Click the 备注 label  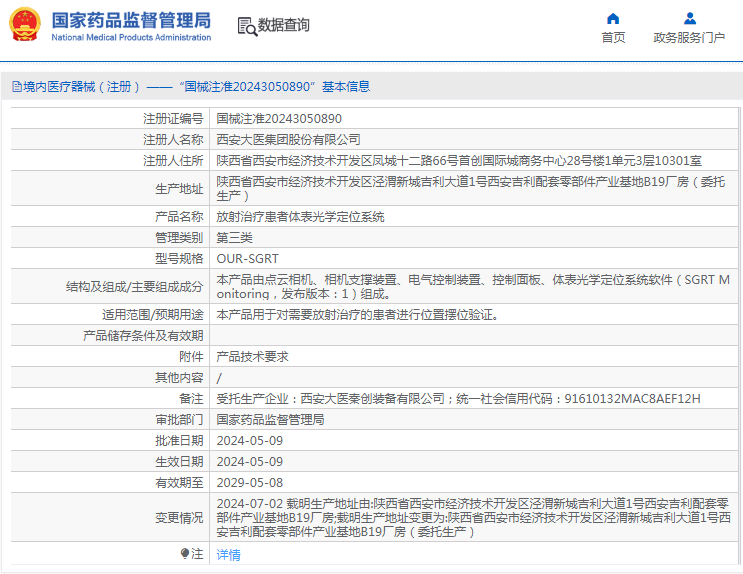coord(191,399)
